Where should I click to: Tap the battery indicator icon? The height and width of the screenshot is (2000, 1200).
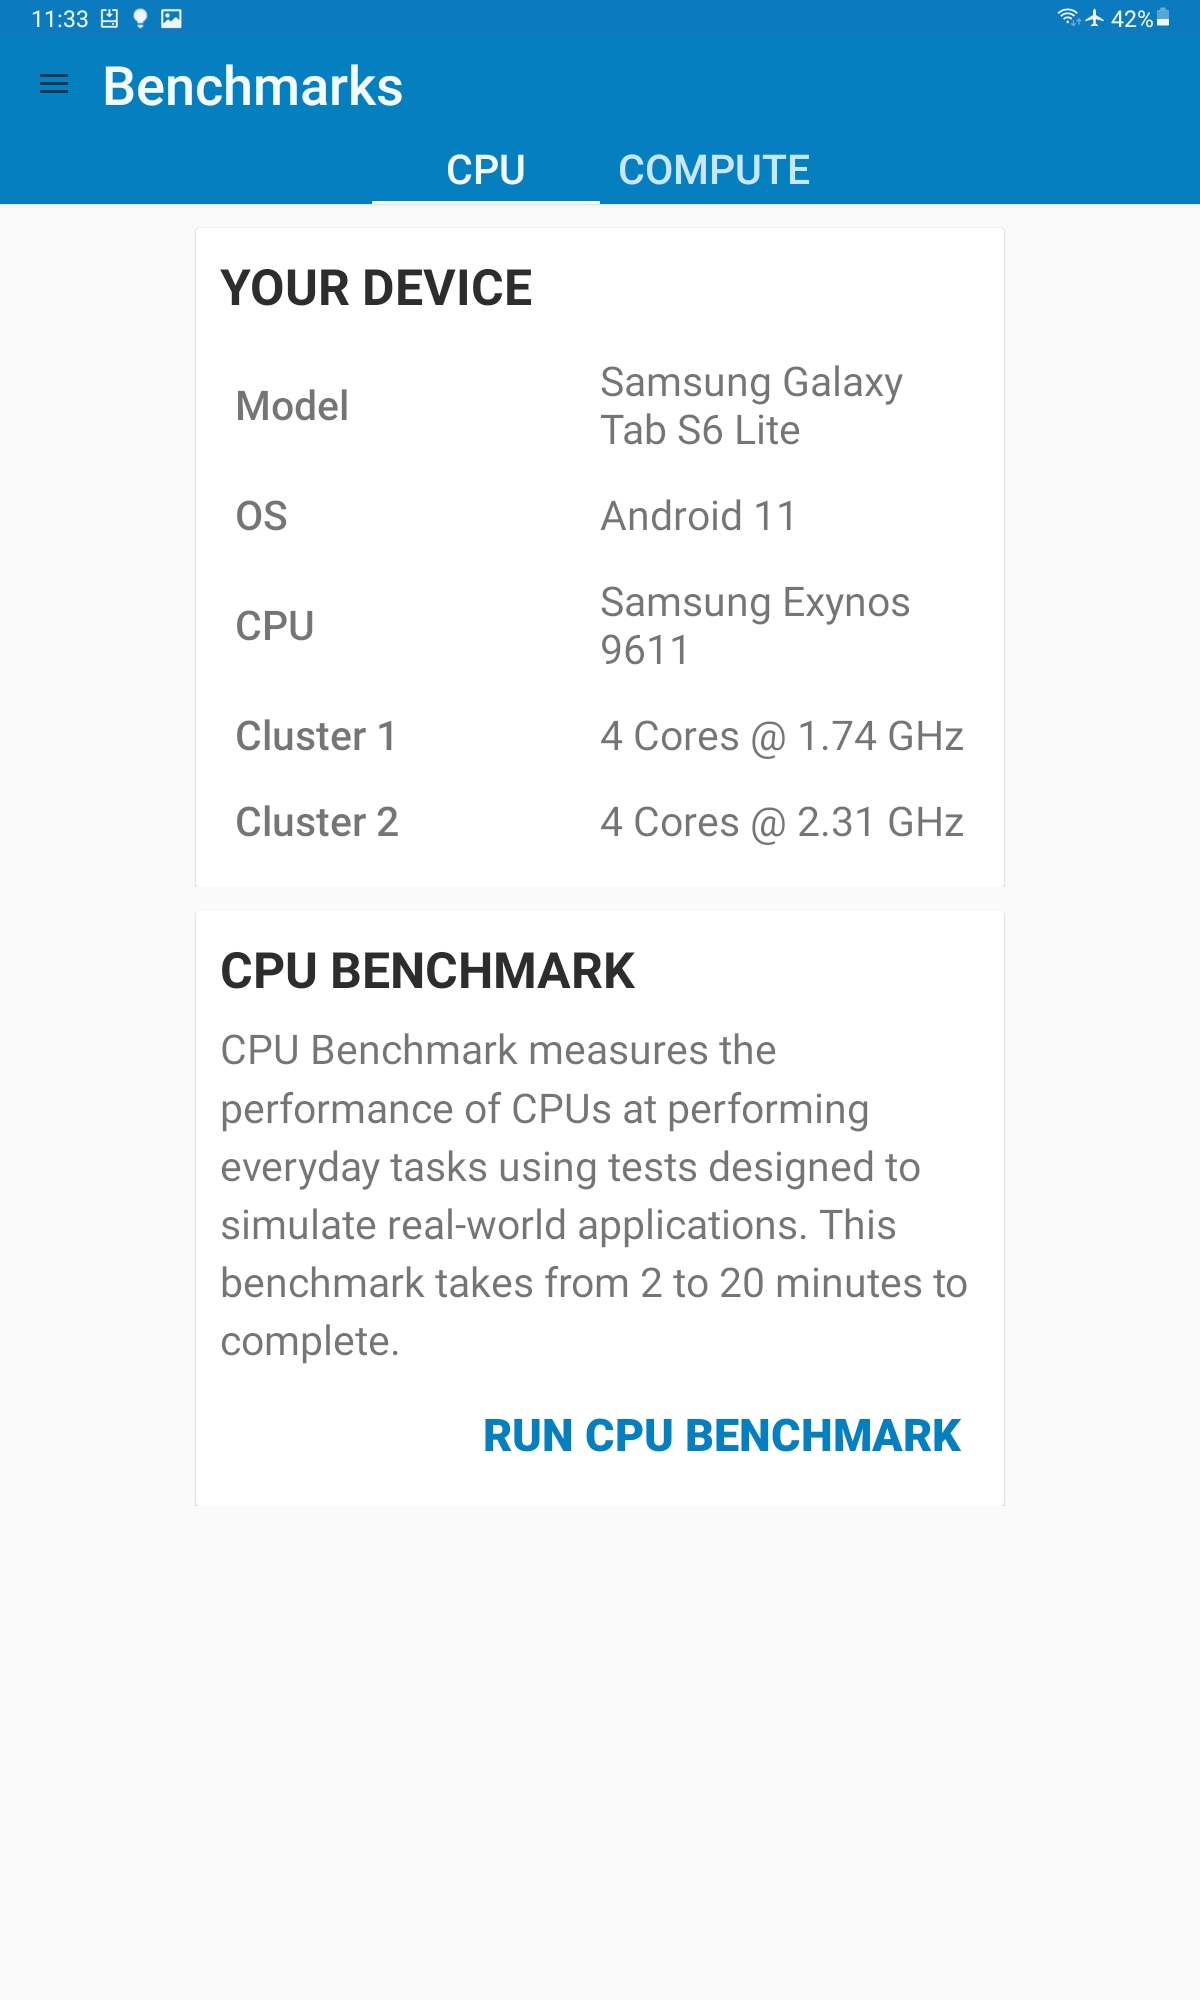point(1163,18)
